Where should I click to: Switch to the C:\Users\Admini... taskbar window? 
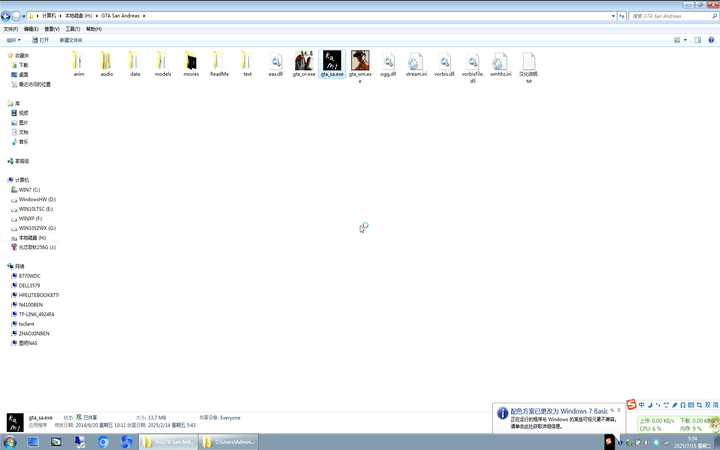tap(229, 442)
